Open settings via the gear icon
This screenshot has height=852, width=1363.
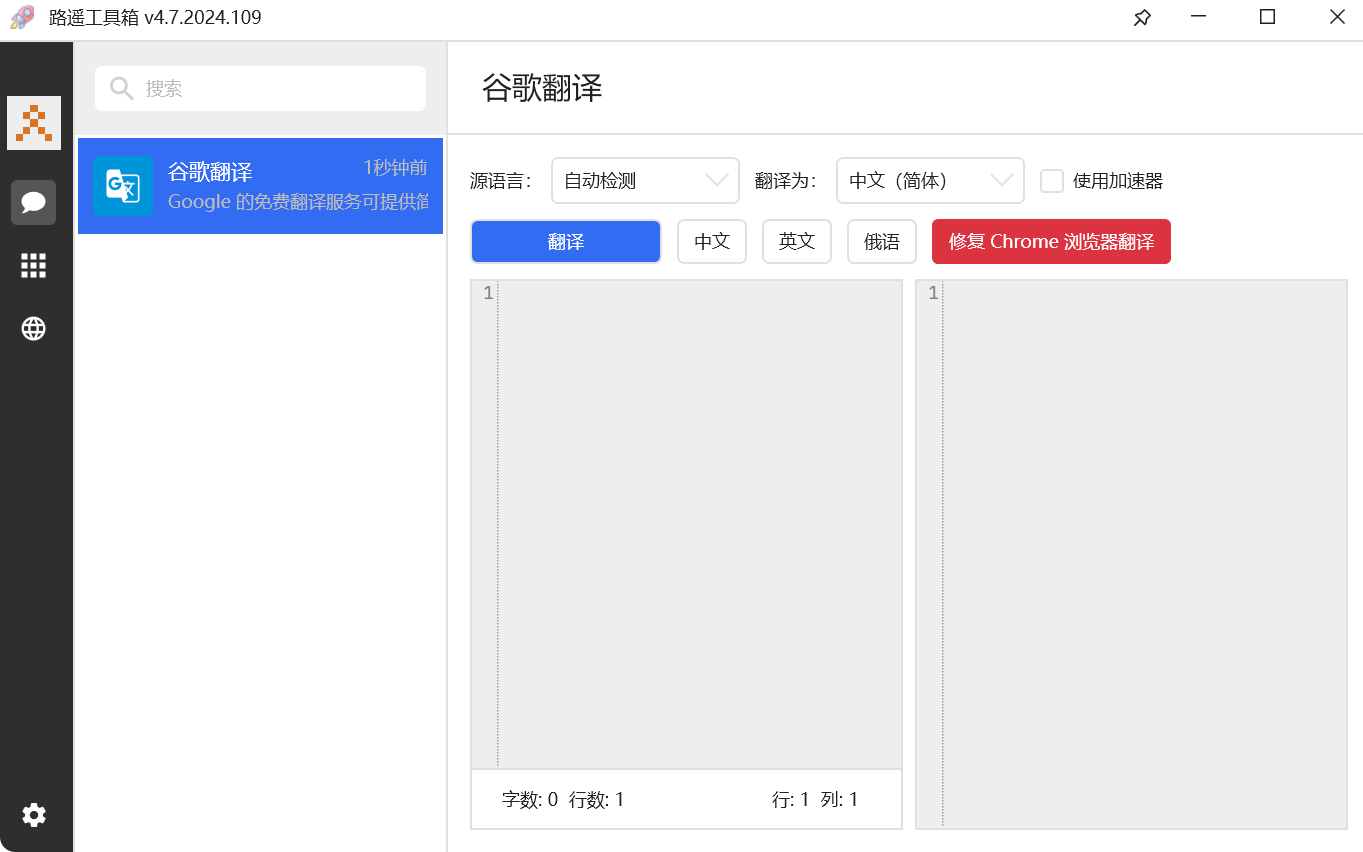(x=34, y=815)
